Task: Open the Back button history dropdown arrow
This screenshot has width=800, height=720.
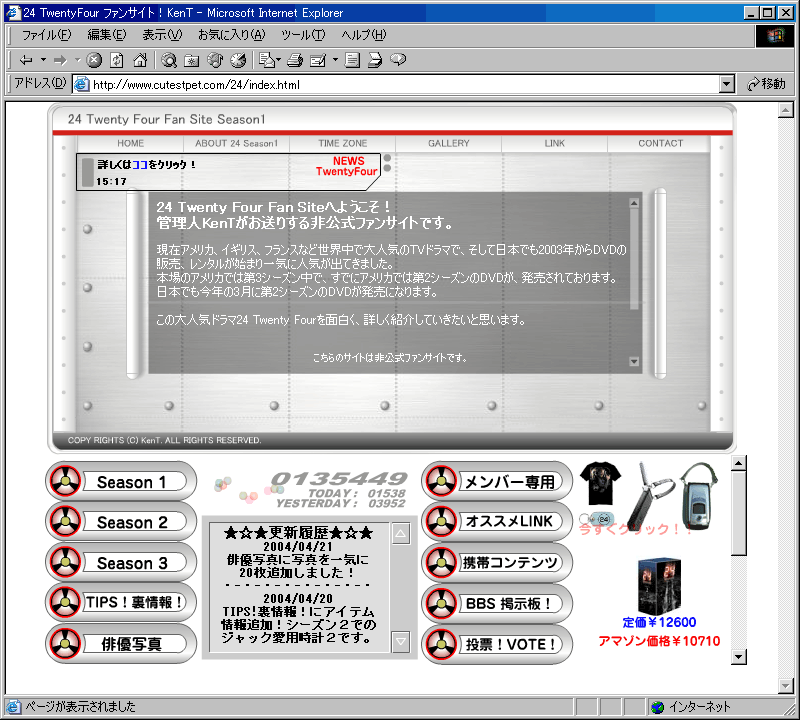Action: 43,60
